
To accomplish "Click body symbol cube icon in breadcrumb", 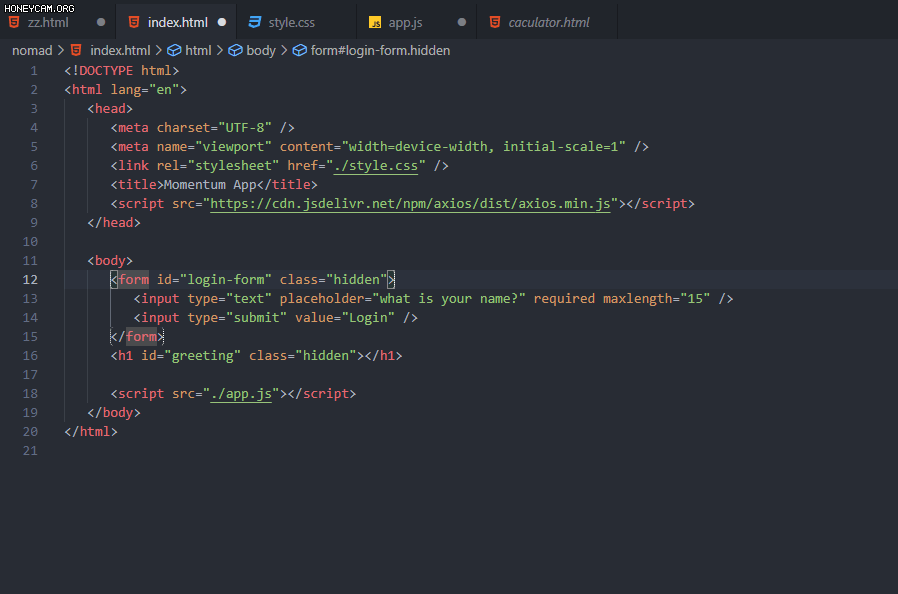I will (235, 50).
